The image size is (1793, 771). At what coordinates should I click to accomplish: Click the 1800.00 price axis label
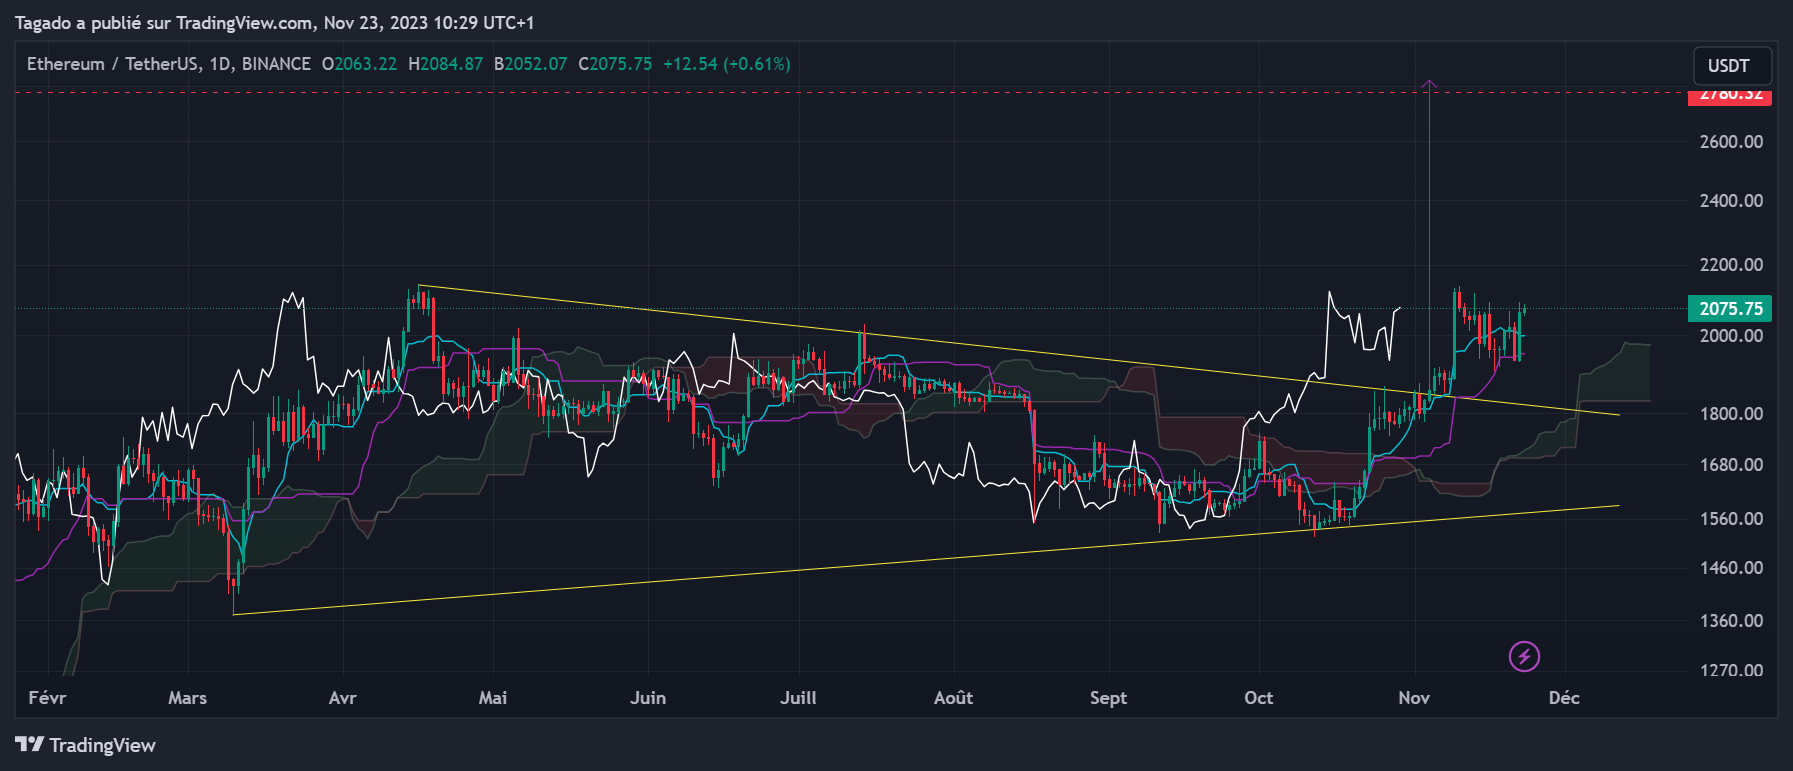click(x=1731, y=414)
